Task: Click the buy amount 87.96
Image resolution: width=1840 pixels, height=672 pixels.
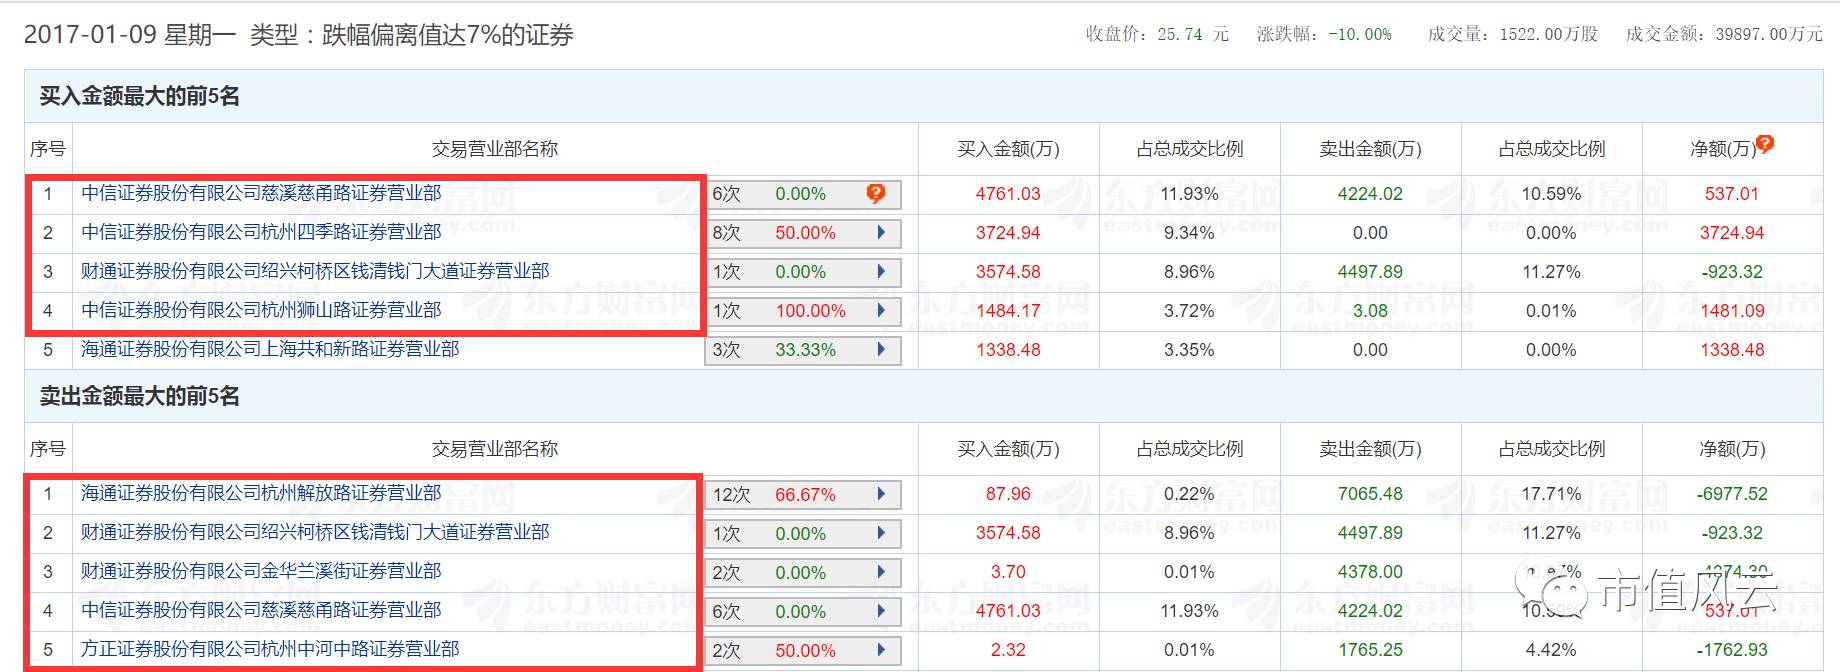Action: [x=1008, y=494]
